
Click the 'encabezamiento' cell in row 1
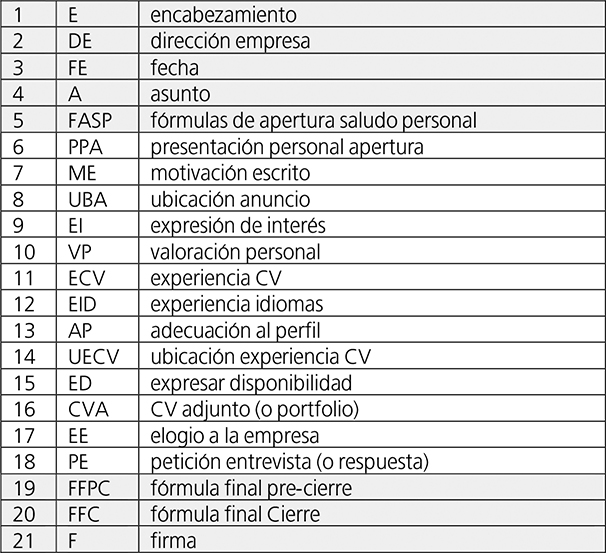[x=229, y=16]
